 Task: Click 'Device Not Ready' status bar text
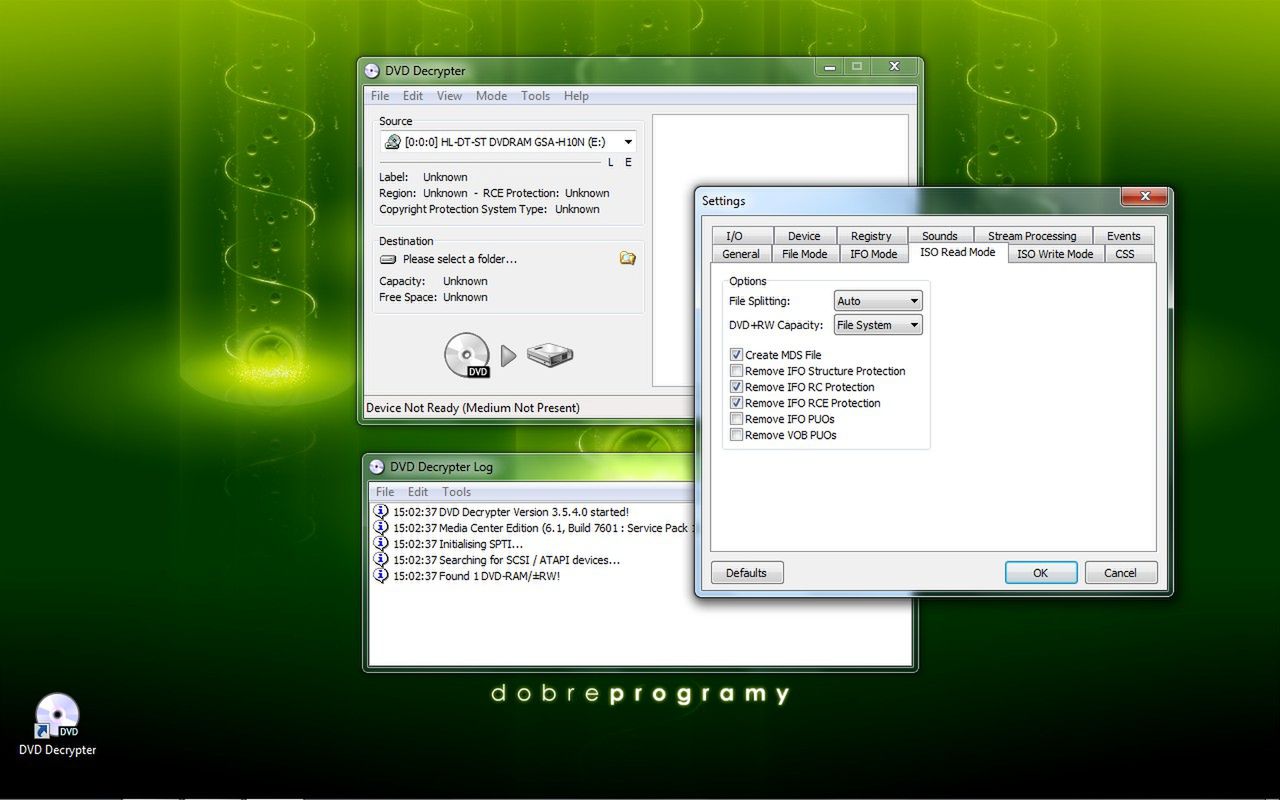[x=473, y=408]
